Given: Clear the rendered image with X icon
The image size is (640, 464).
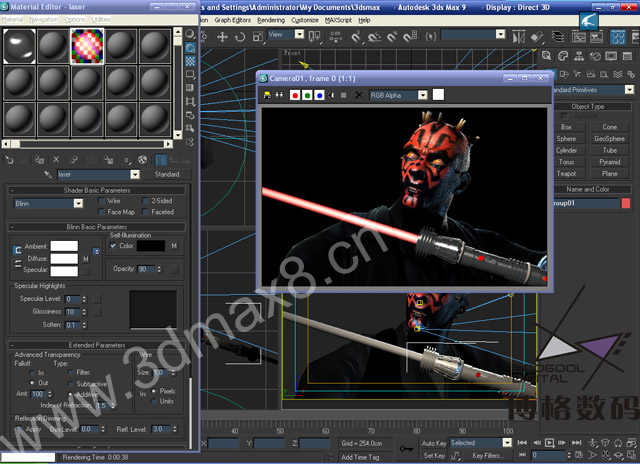Looking at the screenshot, I should (x=358, y=95).
